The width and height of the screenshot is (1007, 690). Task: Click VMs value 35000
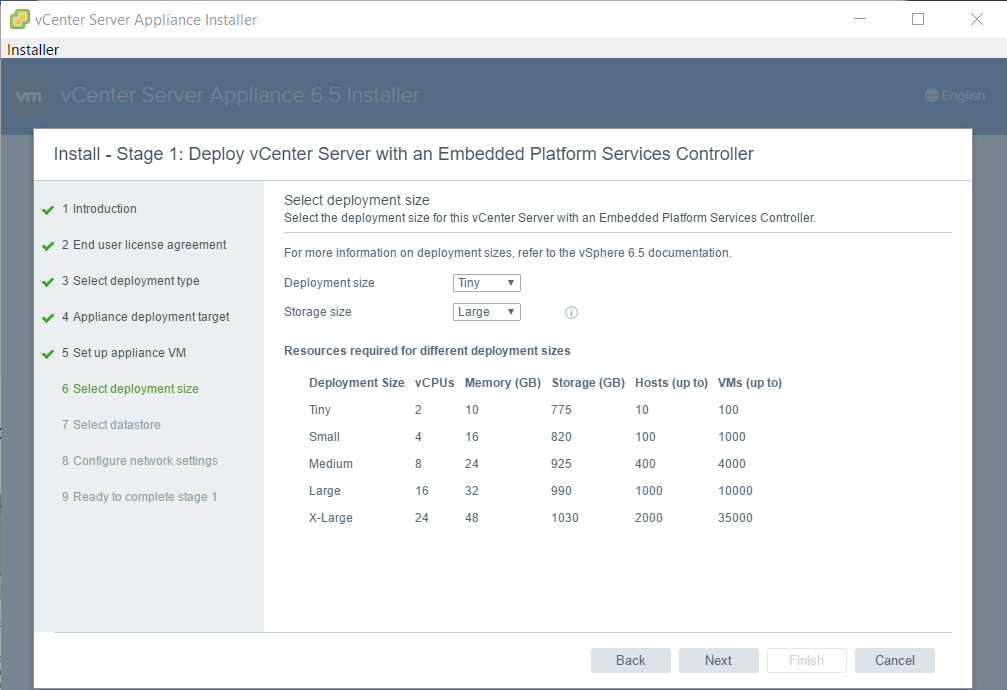pos(735,518)
